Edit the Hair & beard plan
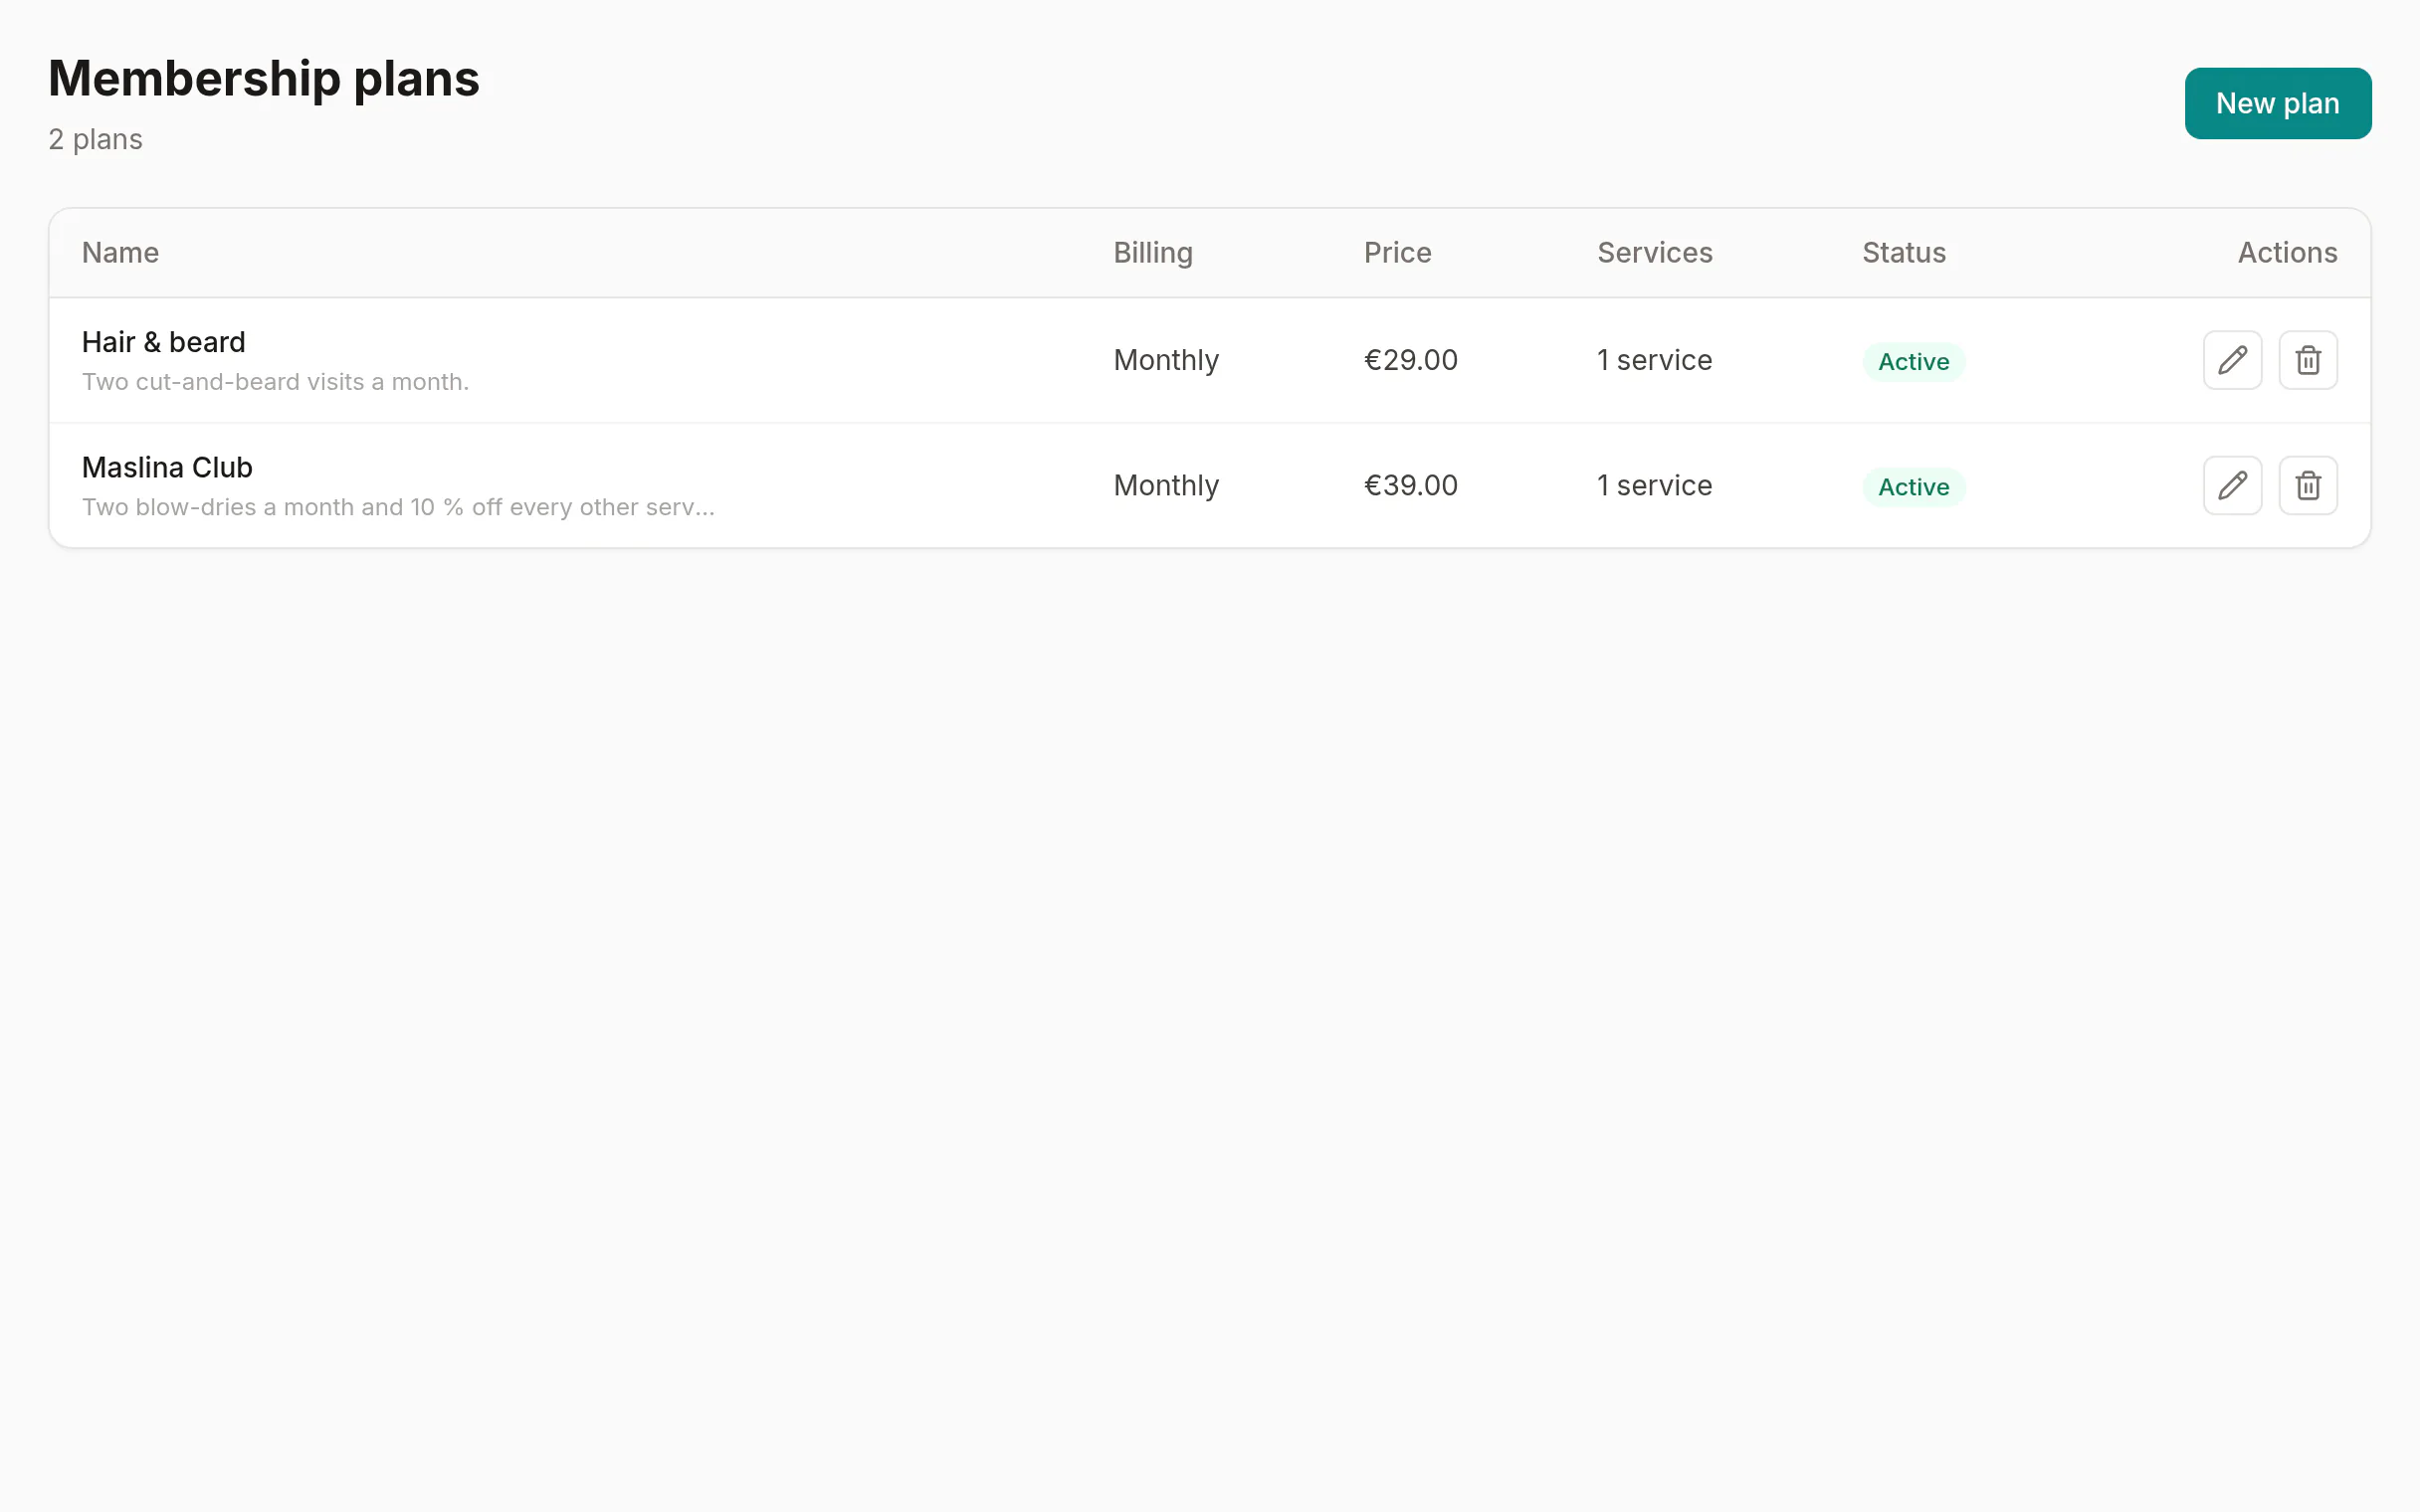Image resolution: width=2420 pixels, height=1512 pixels. click(2232, 360)
